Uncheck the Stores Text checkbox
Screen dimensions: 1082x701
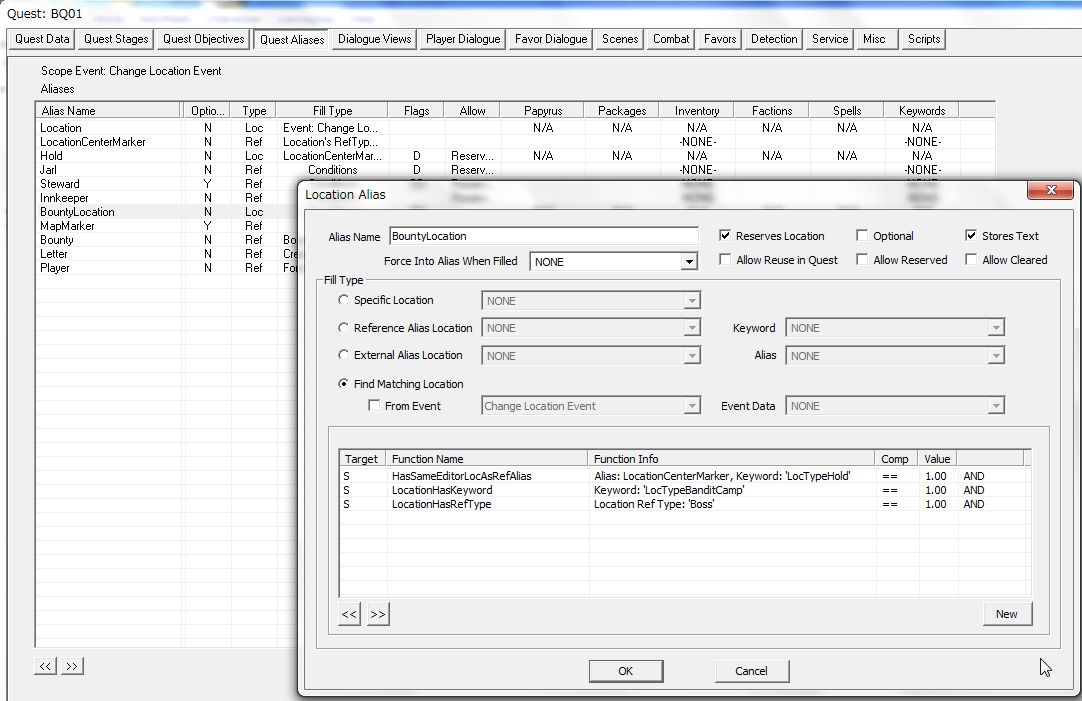(x=971, y=236)
